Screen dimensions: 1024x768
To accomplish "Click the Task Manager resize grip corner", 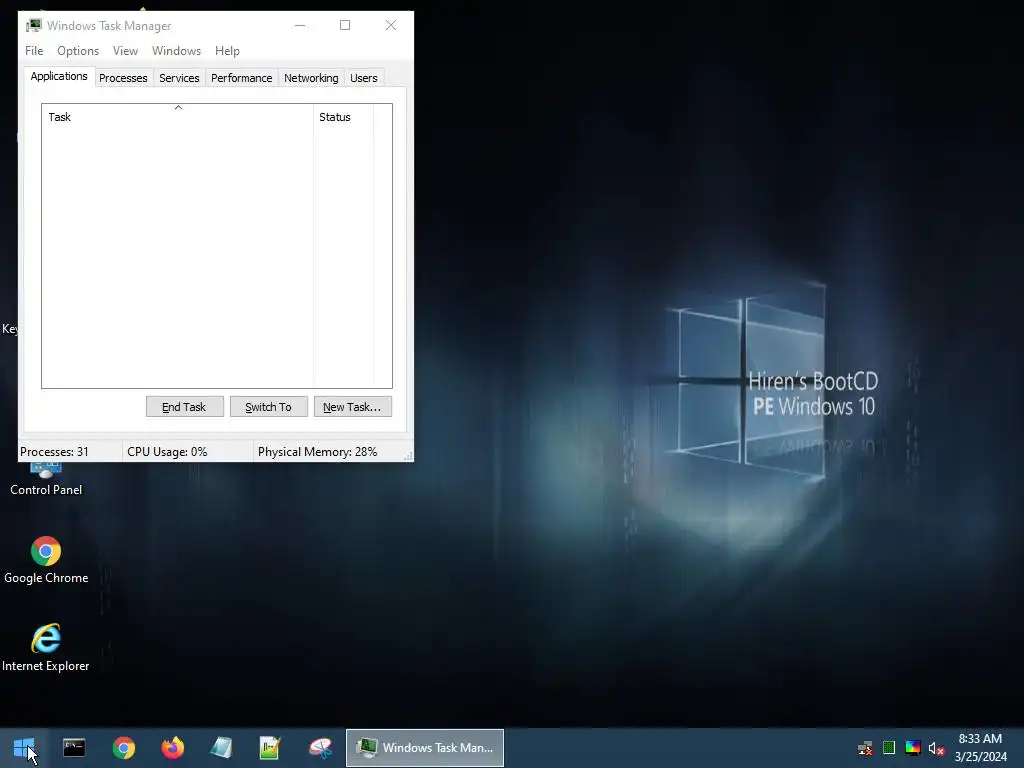I will coord(408,456).
